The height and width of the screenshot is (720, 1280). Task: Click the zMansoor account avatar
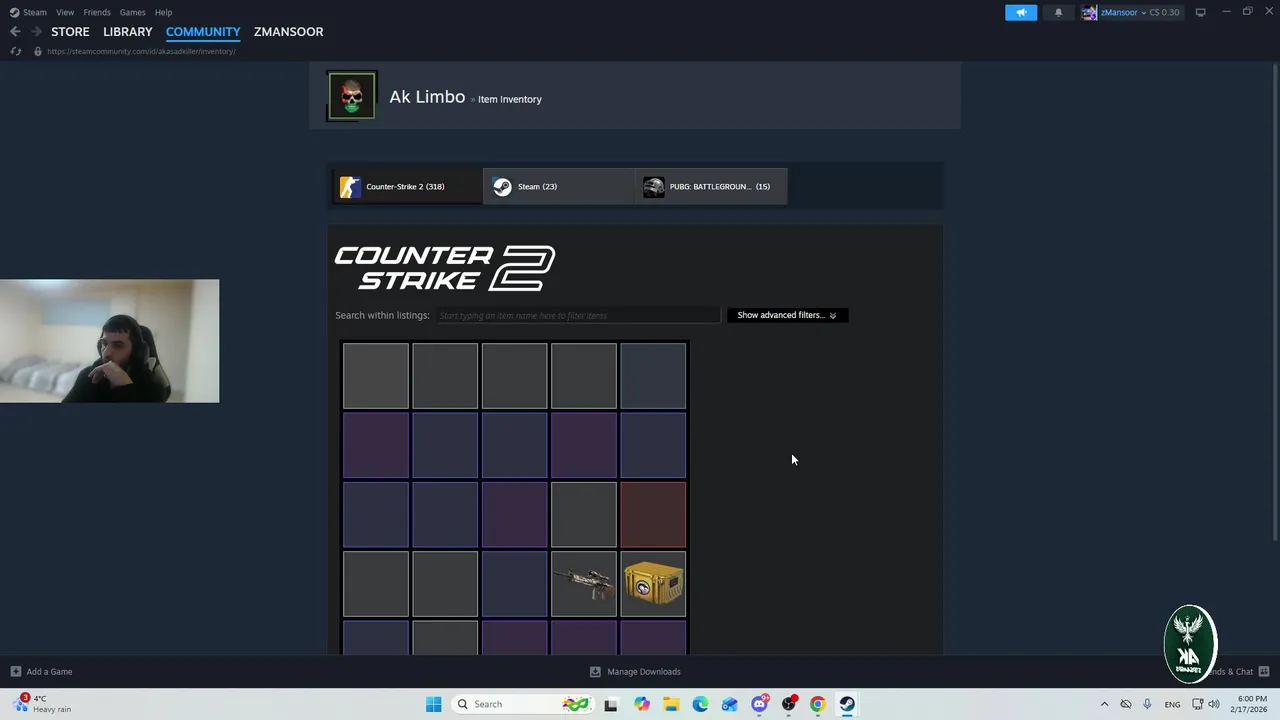click(x=1089, y=12)
